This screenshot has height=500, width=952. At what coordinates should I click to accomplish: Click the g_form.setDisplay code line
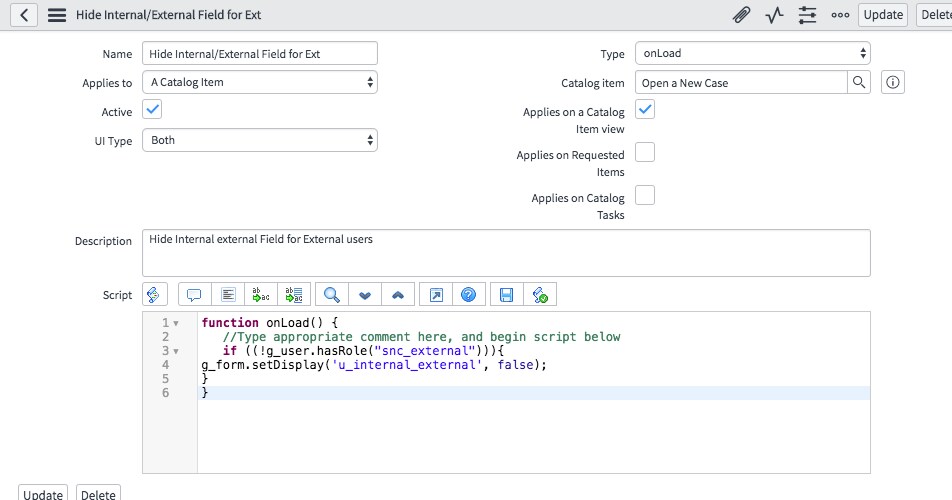[374, 365]
